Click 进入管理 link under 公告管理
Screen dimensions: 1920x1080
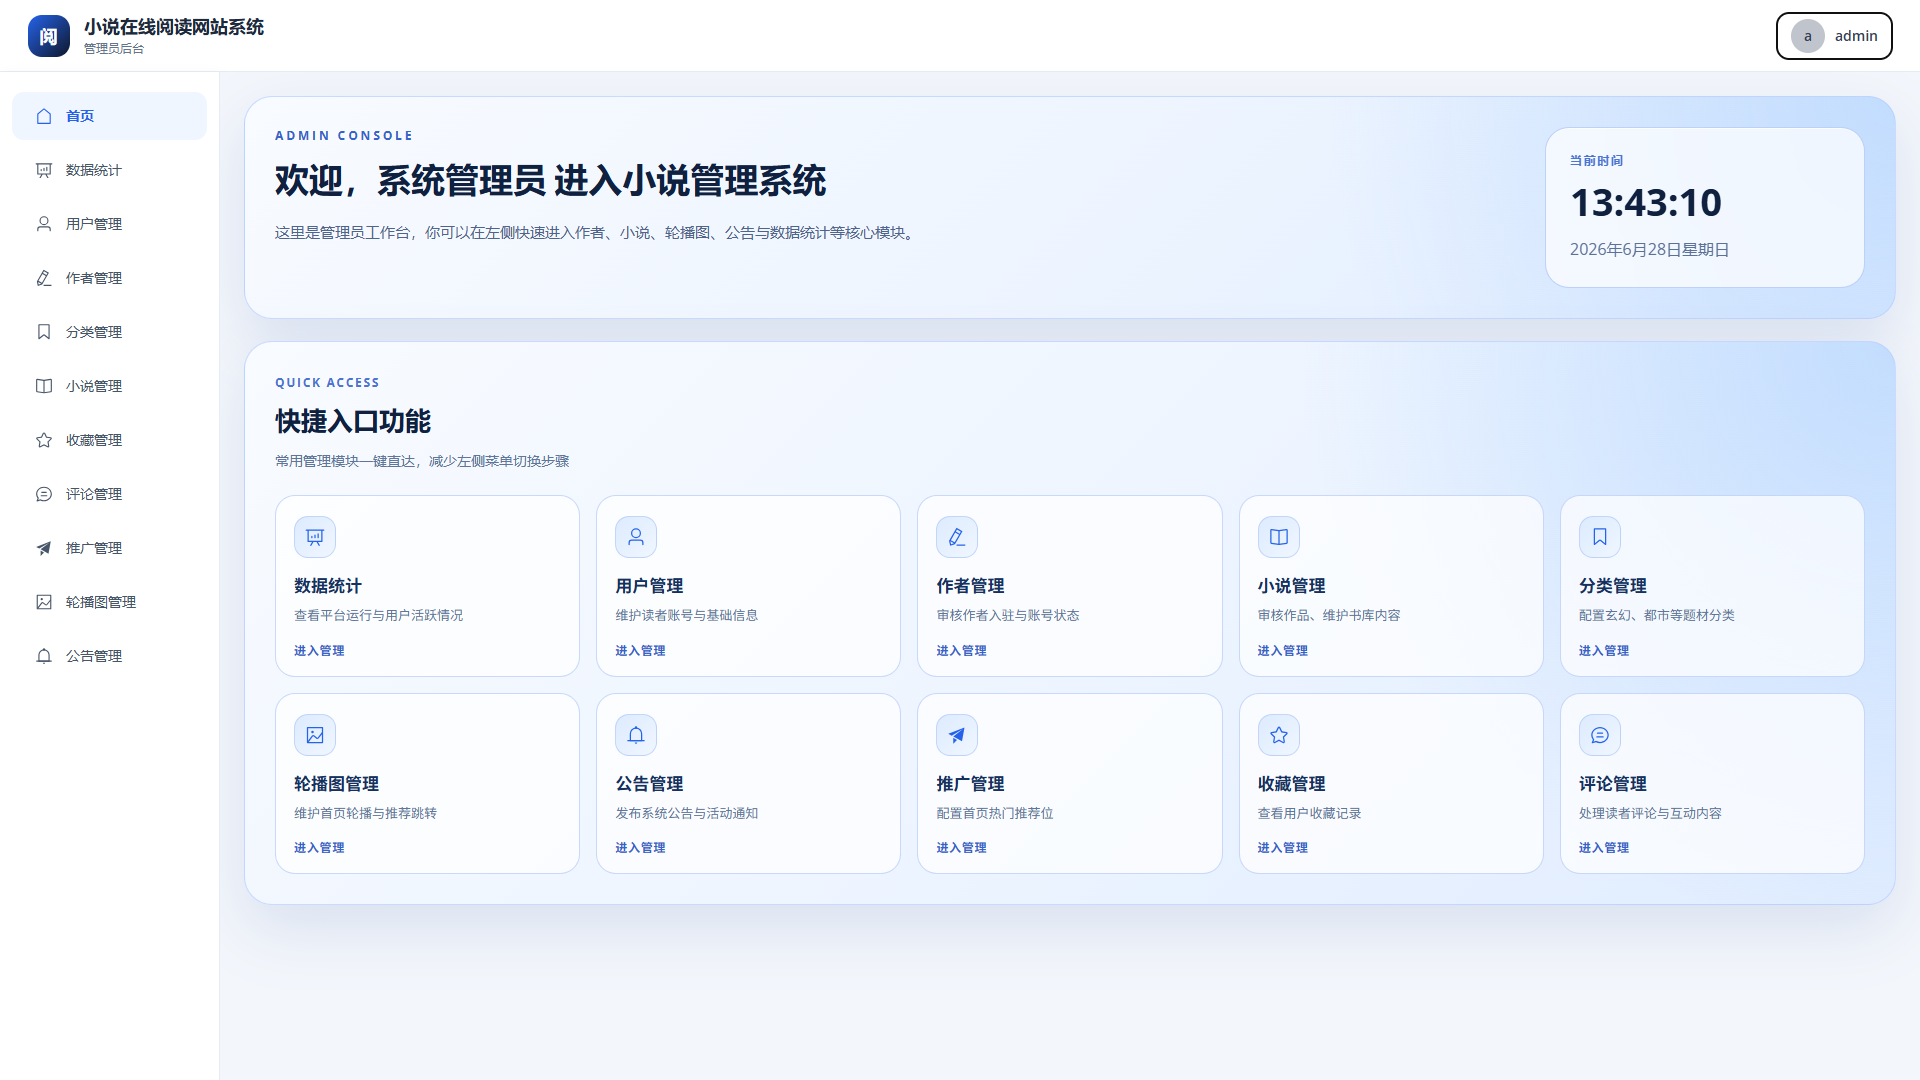(640, 847)
